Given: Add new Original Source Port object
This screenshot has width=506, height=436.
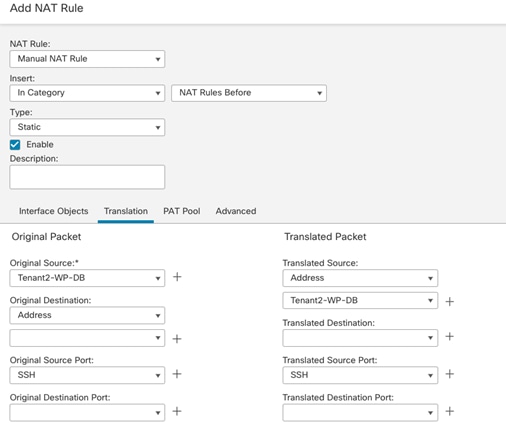Looking at the screenshot, I should pos(177,374).
